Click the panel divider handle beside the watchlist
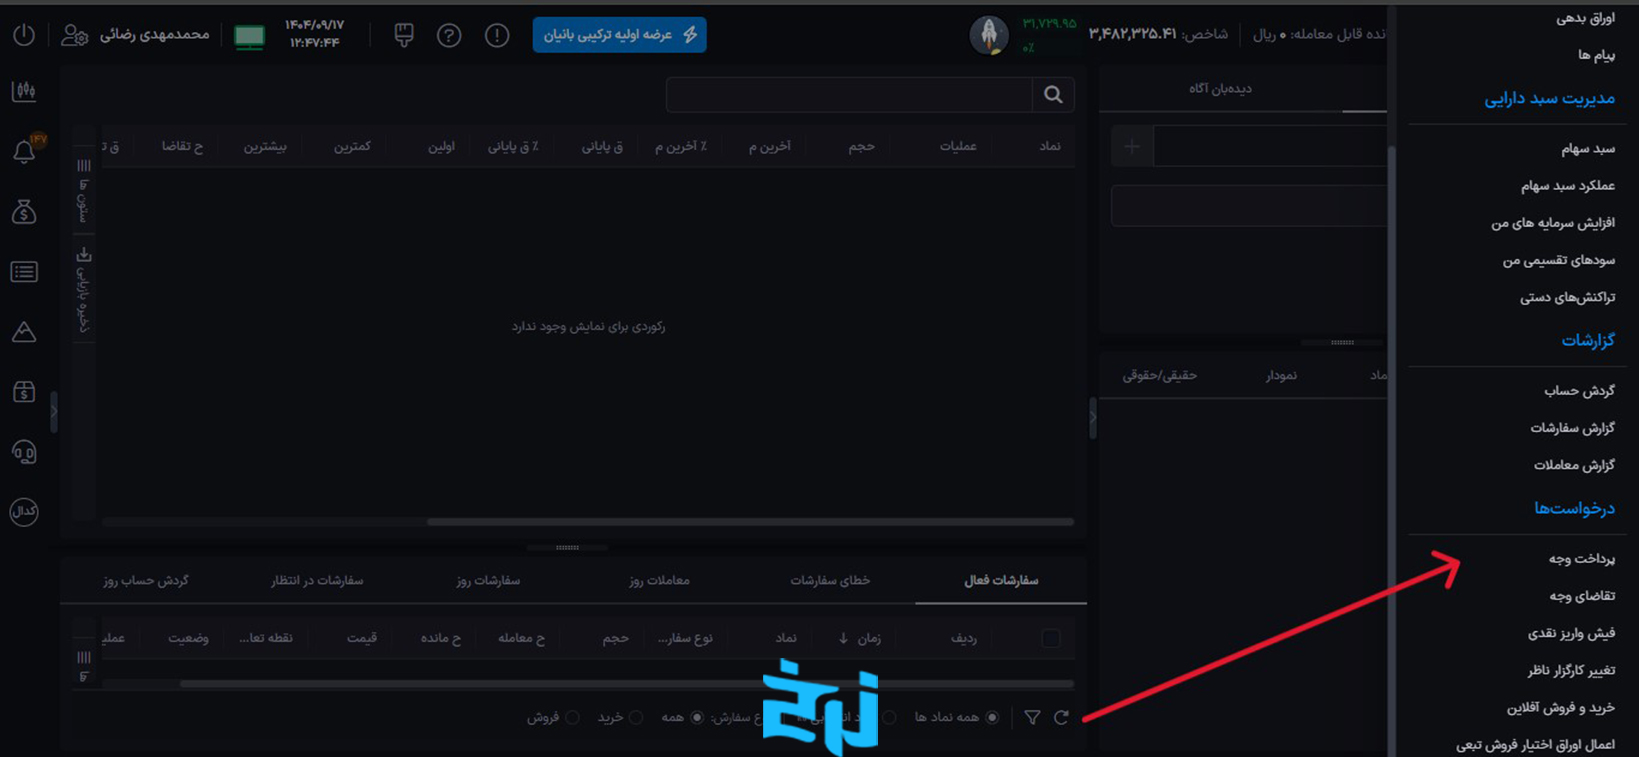This screenshot has width=1639, height=757. (1093, 418)
